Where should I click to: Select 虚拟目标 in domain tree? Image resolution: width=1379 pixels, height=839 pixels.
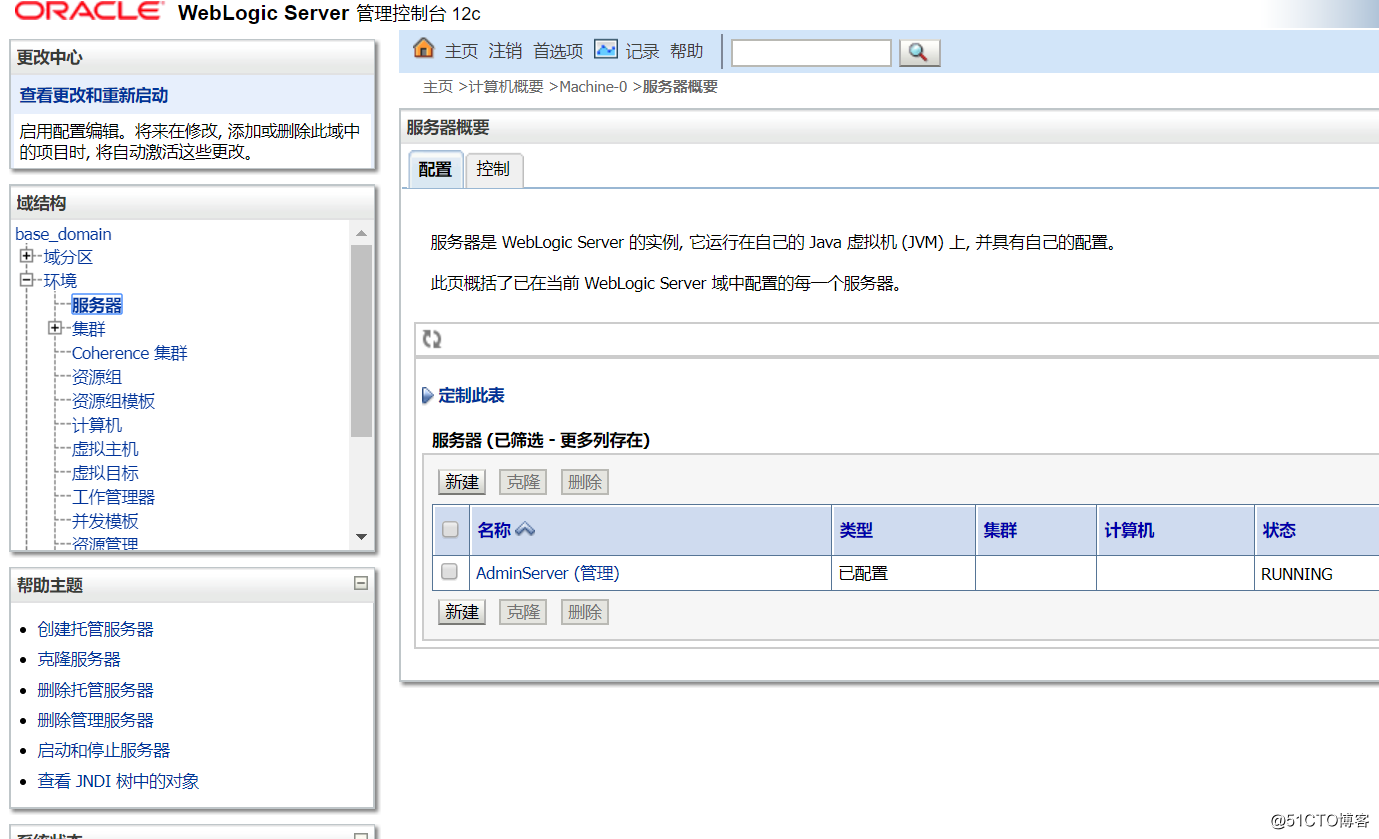click(106, 473)
